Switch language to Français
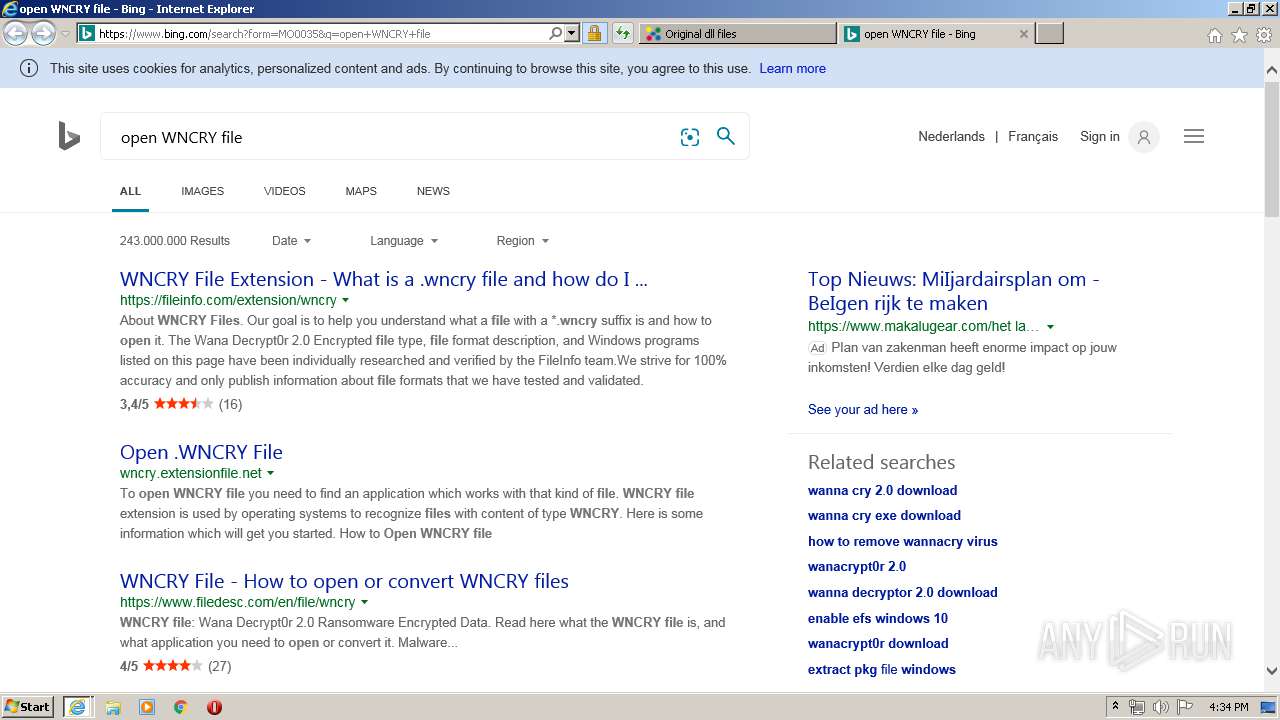The height and width of the screenshot is (720, 1280). 1033,136
